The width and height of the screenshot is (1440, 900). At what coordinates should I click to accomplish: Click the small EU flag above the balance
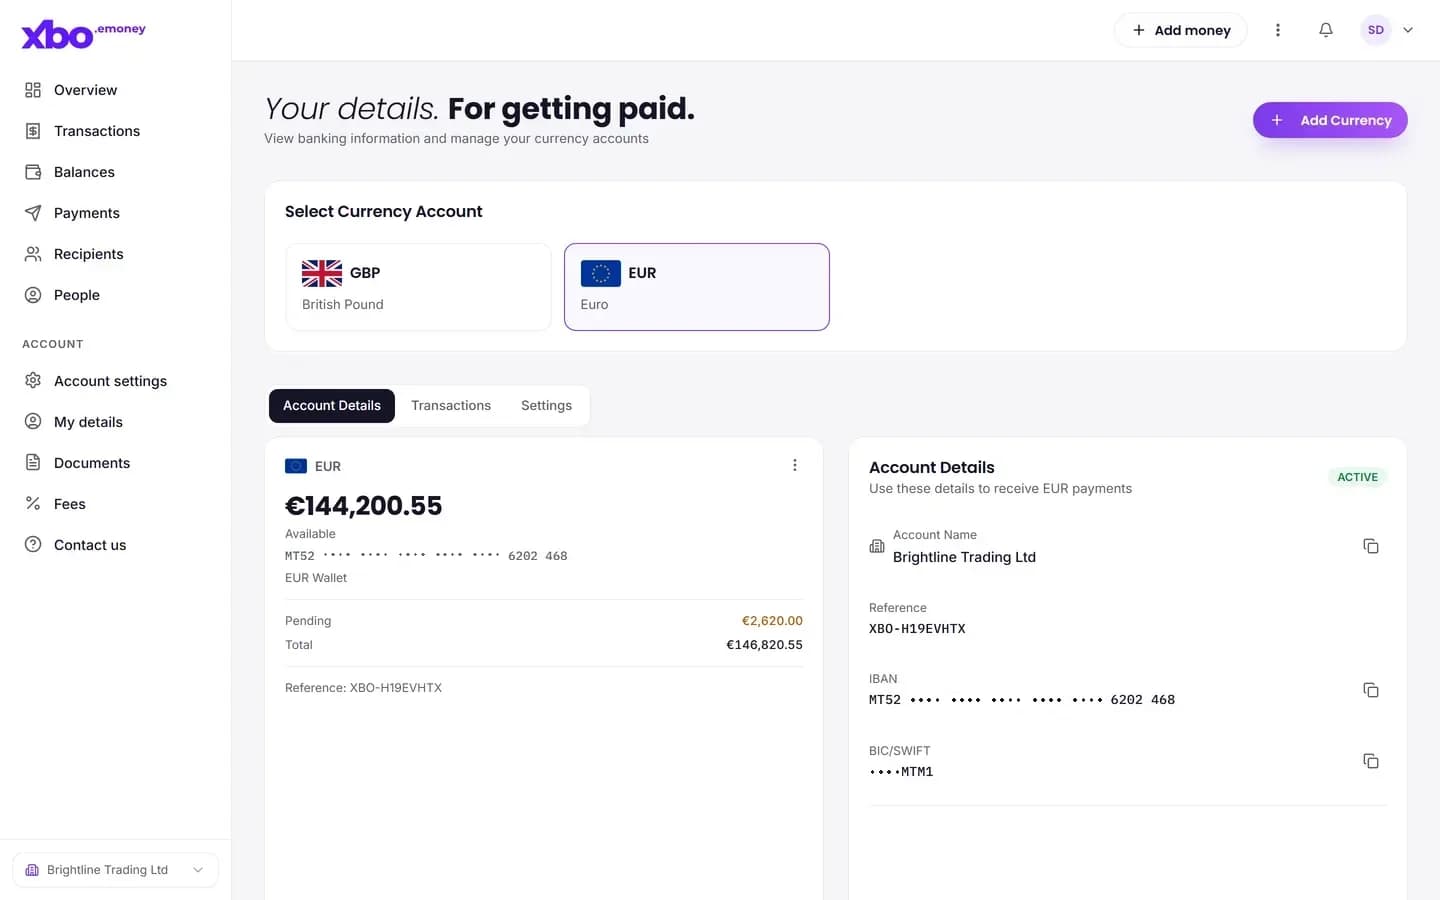click(296, 466)
